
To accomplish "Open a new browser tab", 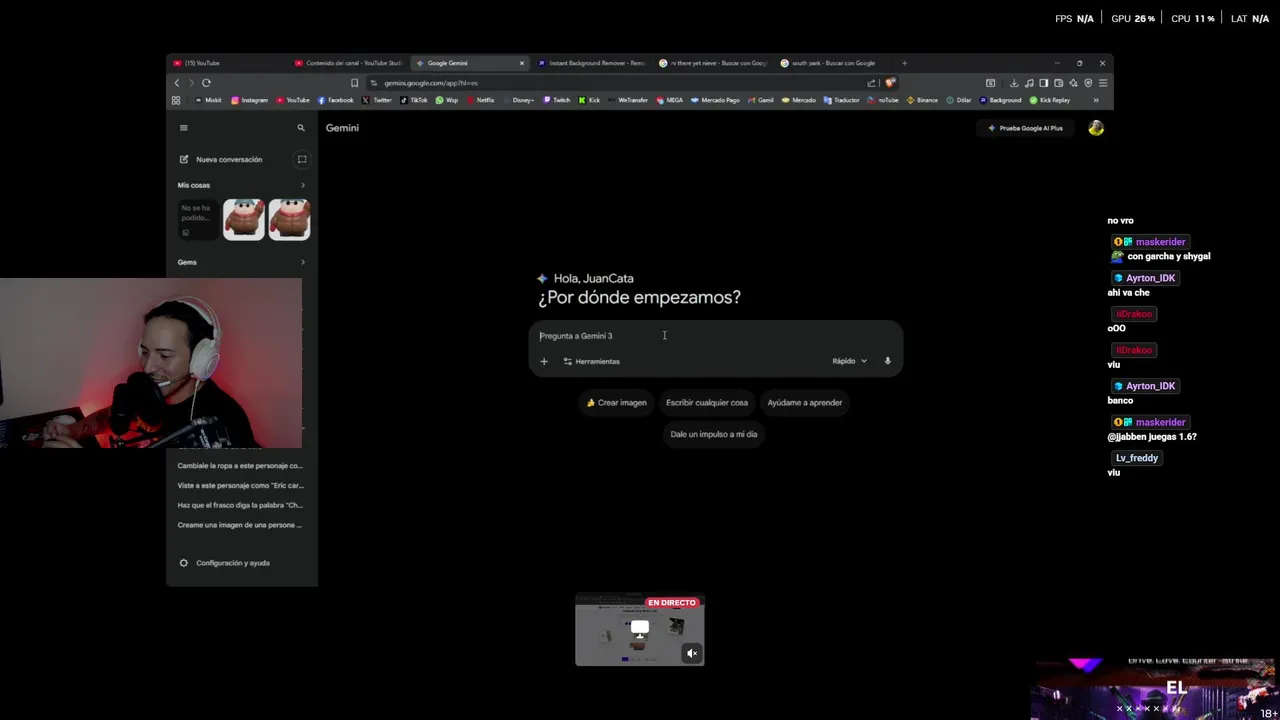I will point(904,63).
